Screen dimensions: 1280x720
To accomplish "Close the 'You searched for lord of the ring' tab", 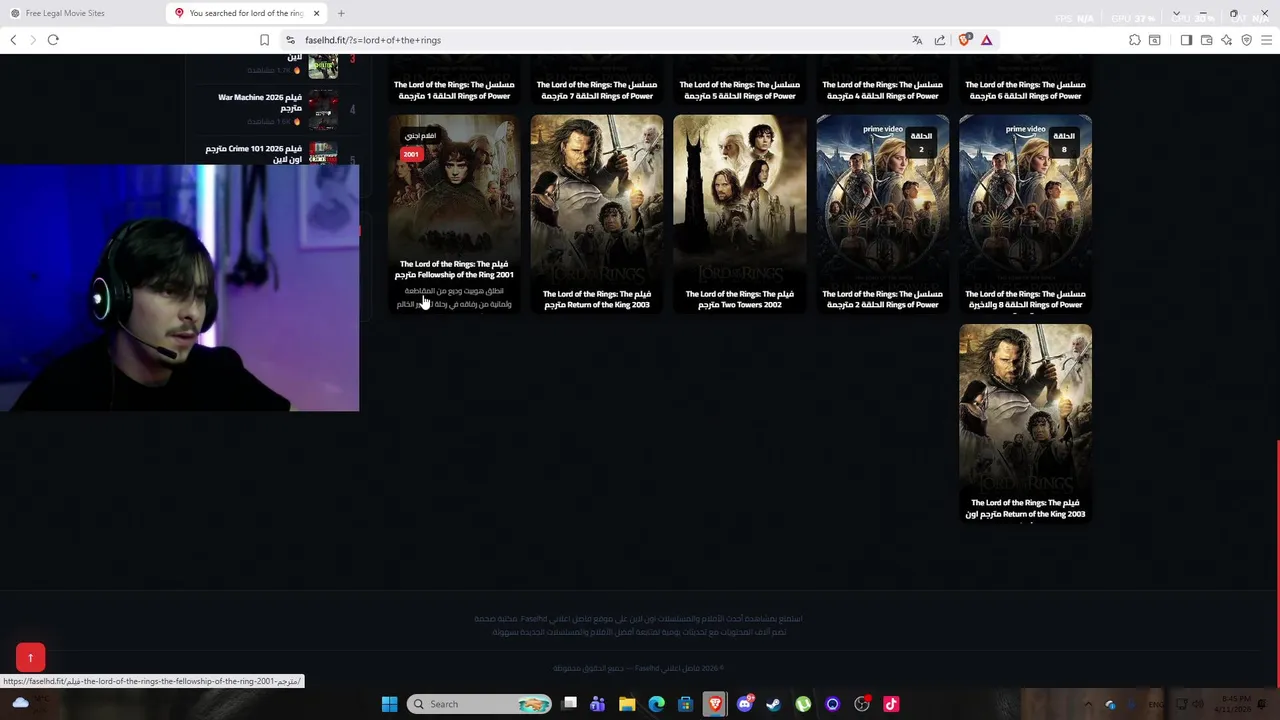I will click(x=316, y=13).
